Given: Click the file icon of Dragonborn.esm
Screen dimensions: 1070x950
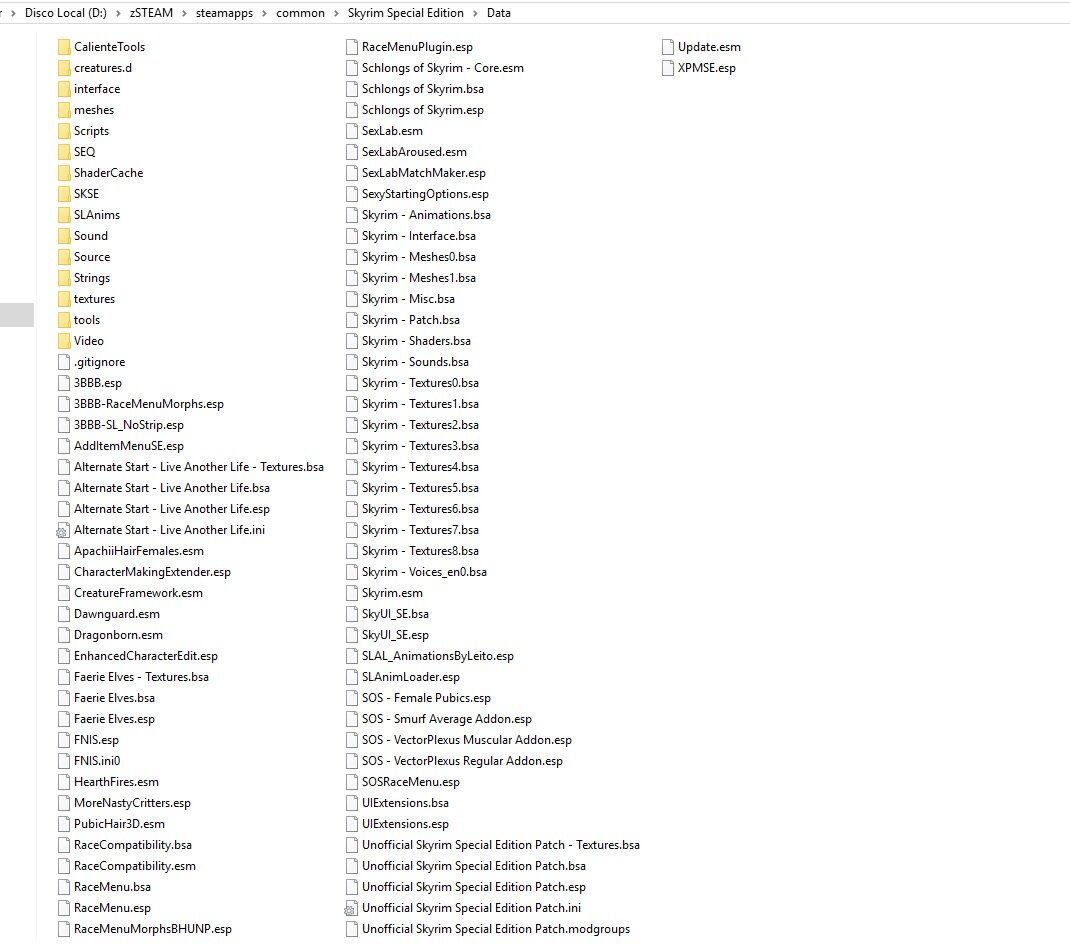Looking at the screenshot, I should pos(64,635).
